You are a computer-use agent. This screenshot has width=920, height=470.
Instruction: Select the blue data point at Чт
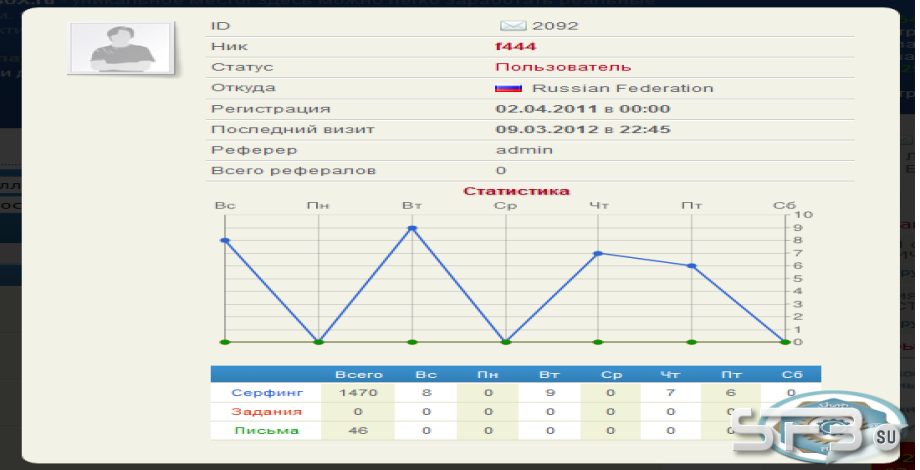598,253
